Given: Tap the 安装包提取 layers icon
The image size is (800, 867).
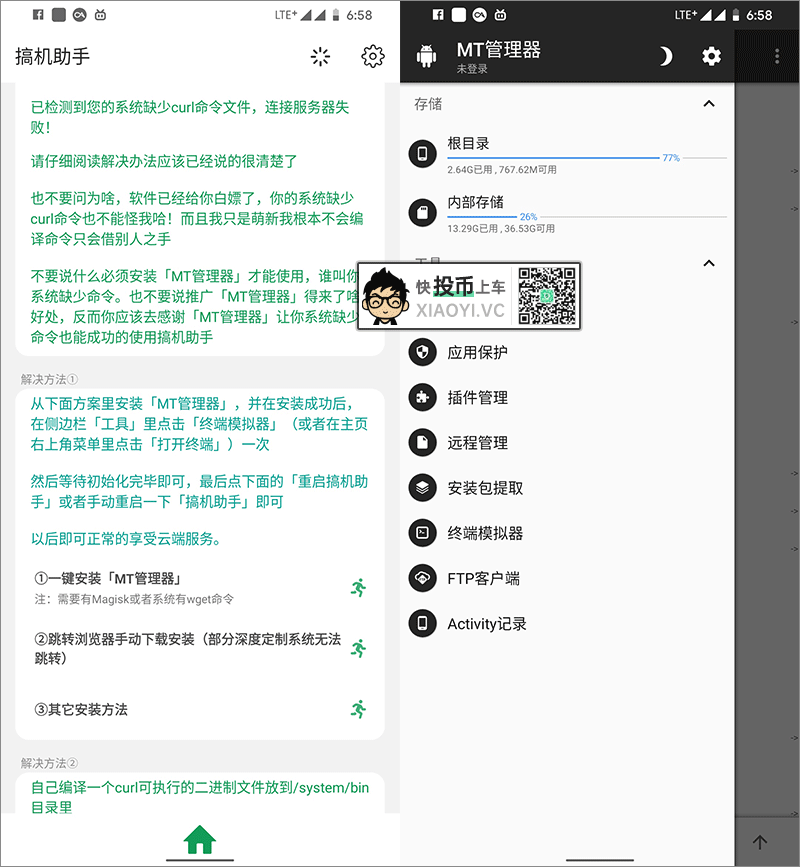Looking at the screenshot, I should pyautogui.click(x=422, y=488).
